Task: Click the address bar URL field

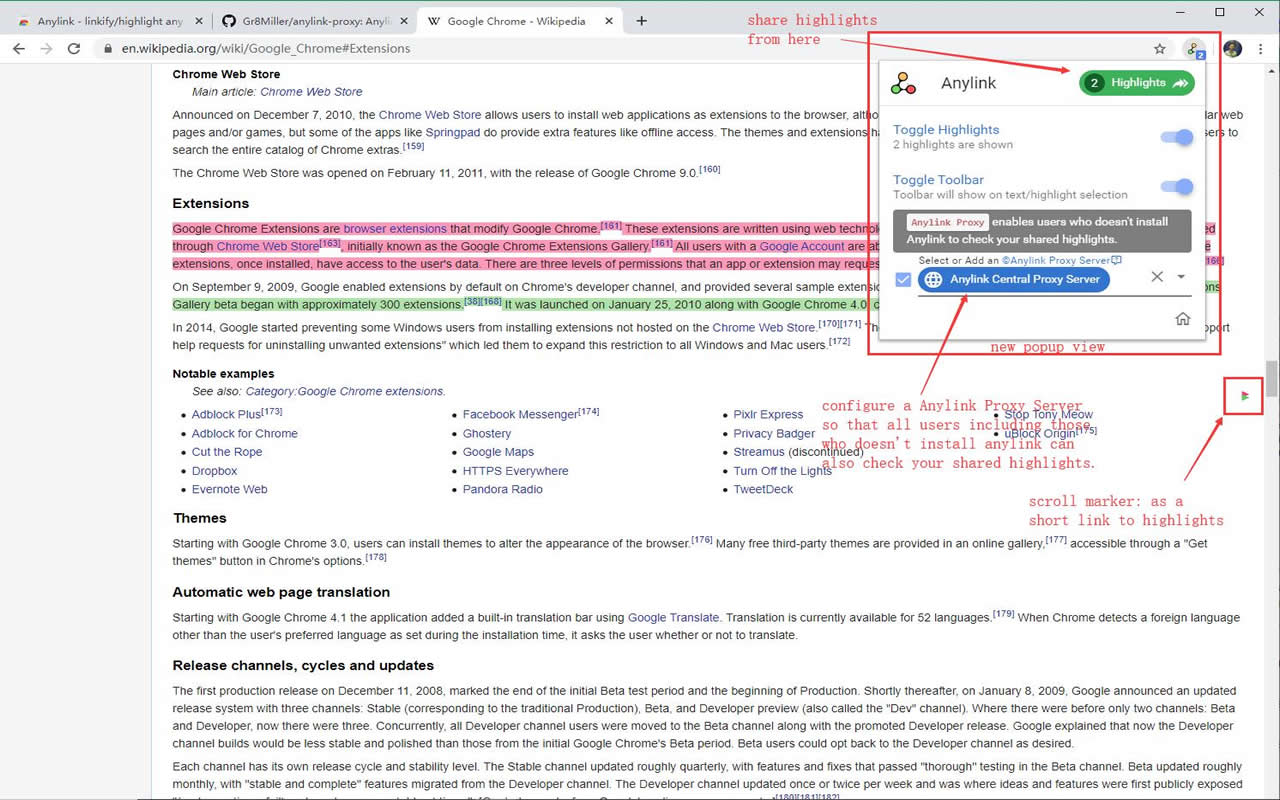Action: 630,48
